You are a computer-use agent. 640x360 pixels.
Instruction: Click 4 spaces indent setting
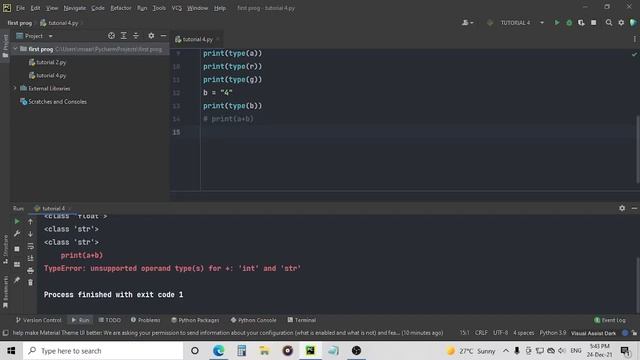(524, 333)
